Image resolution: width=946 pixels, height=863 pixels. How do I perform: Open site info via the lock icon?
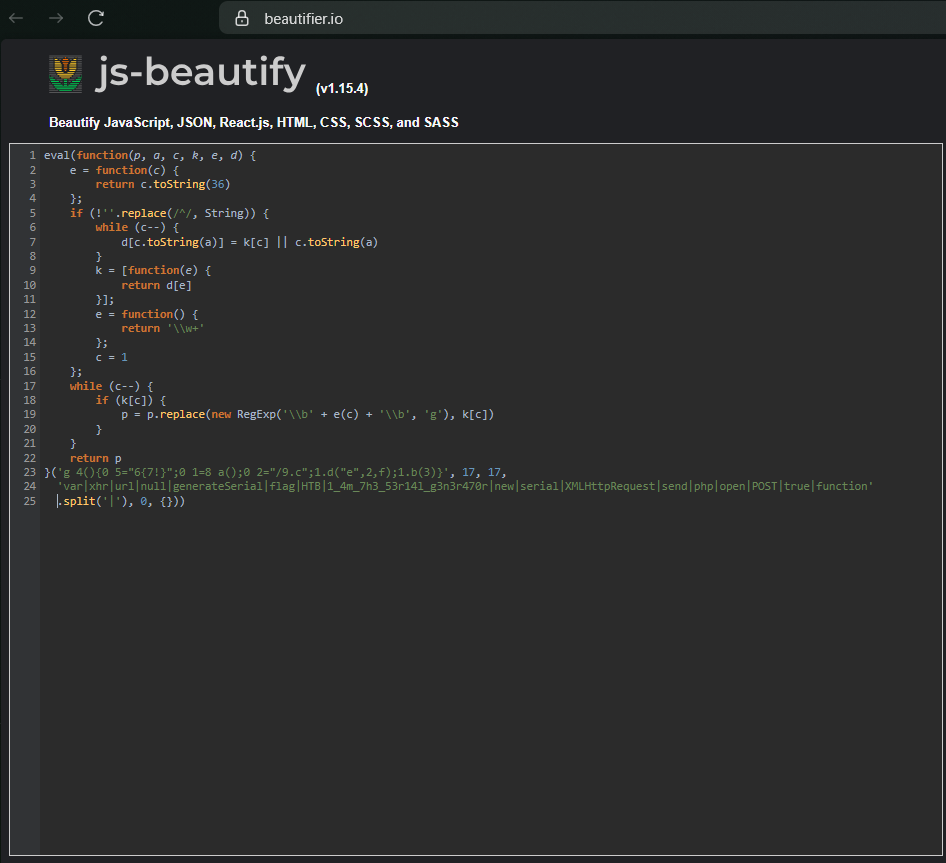click(241, 19)
